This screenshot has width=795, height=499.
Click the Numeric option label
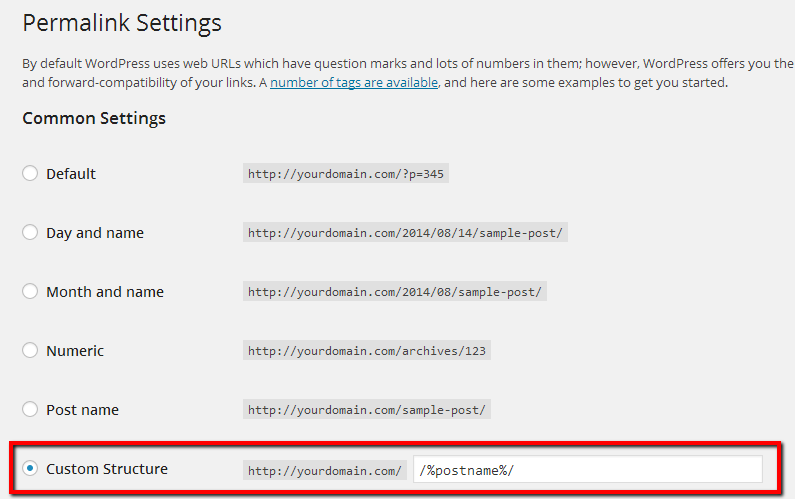point(75,350)
